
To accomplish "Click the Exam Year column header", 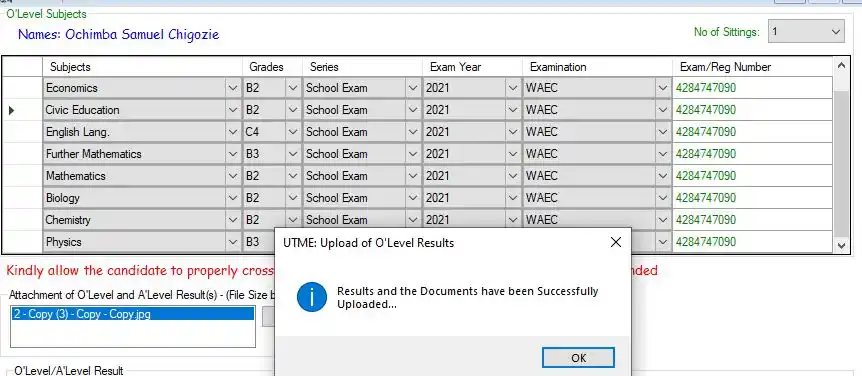I will (472, 67).
